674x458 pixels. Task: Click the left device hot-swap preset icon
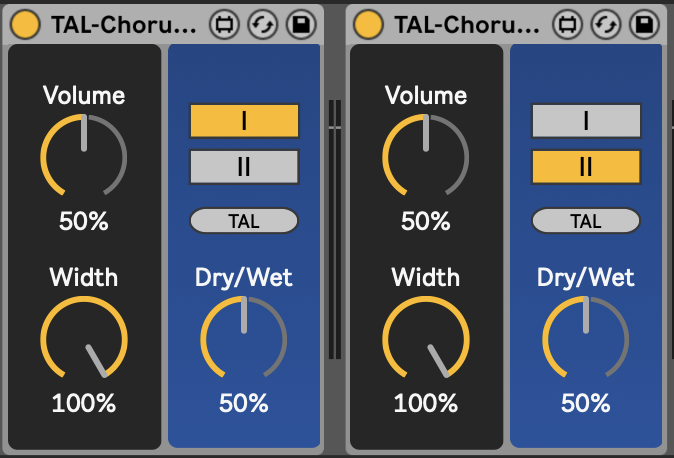pyautogui.click(x=260, y=22)
